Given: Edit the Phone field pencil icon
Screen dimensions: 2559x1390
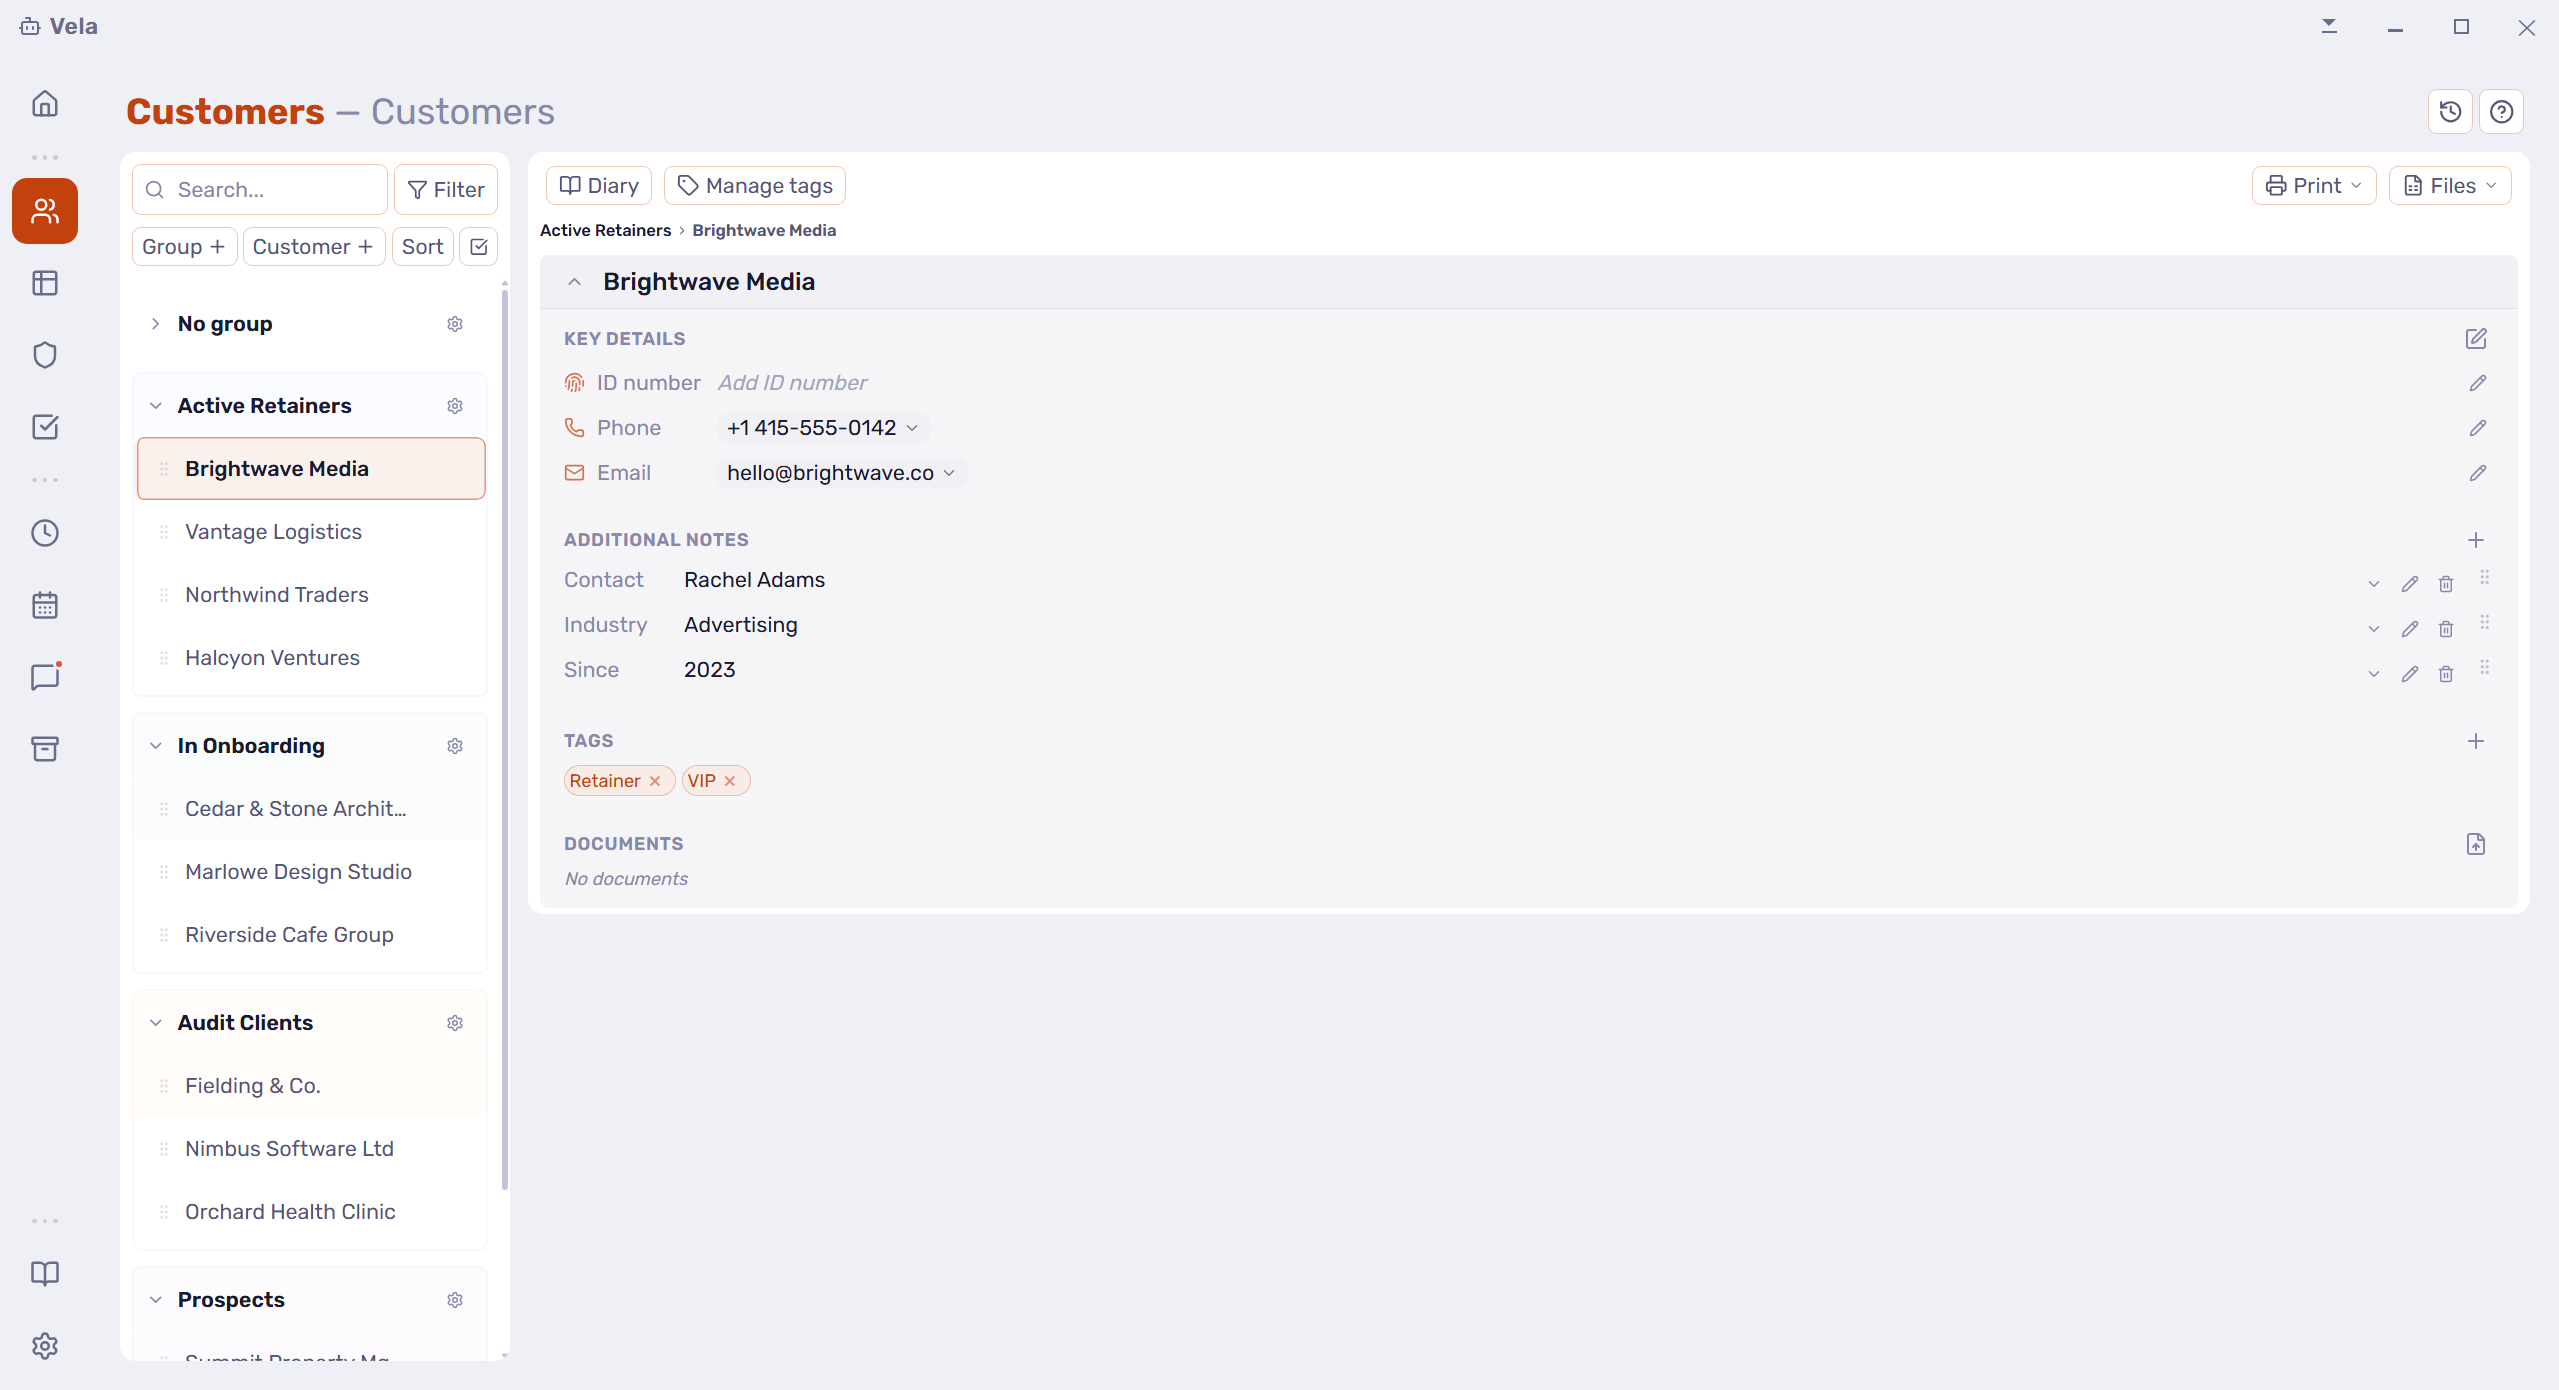Looking at the screenshot, I should (2477, 428).
